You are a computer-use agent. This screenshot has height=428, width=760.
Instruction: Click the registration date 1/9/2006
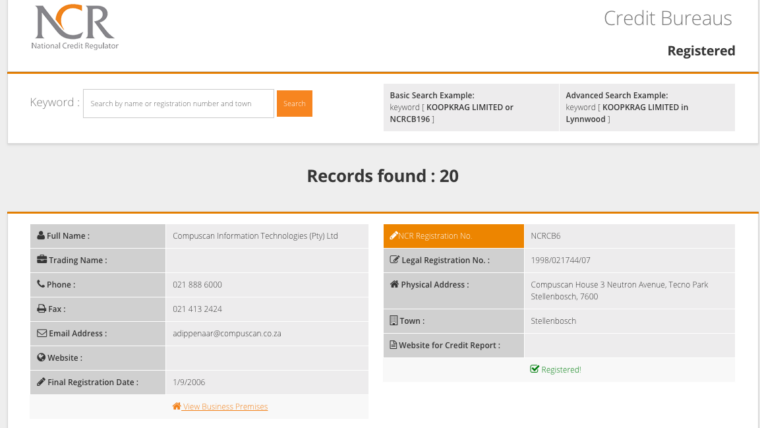(x=189, y=382)
